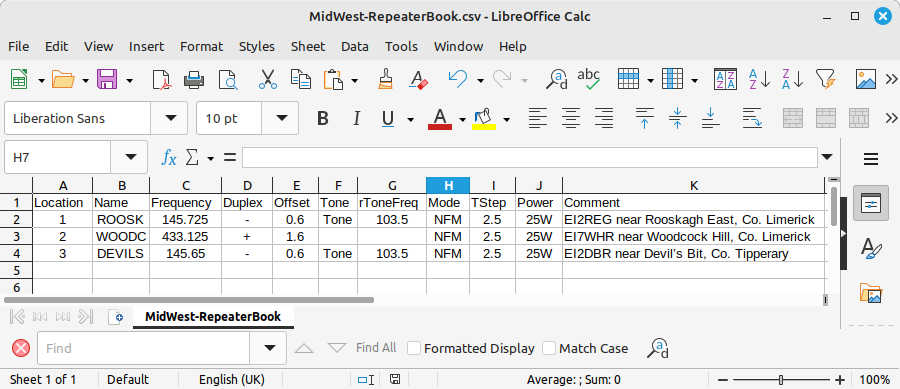Center text horizontally
Screen dimensions: 900x389
coord(571,118)
